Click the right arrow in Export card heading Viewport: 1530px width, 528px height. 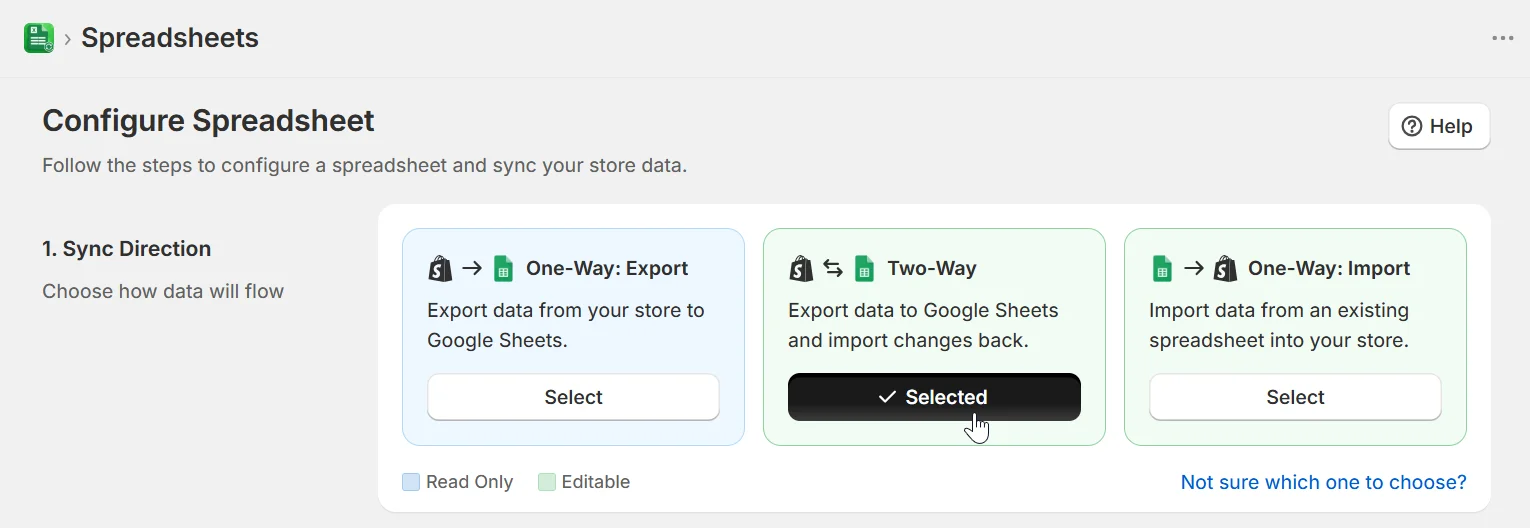[x=472, y=268]
